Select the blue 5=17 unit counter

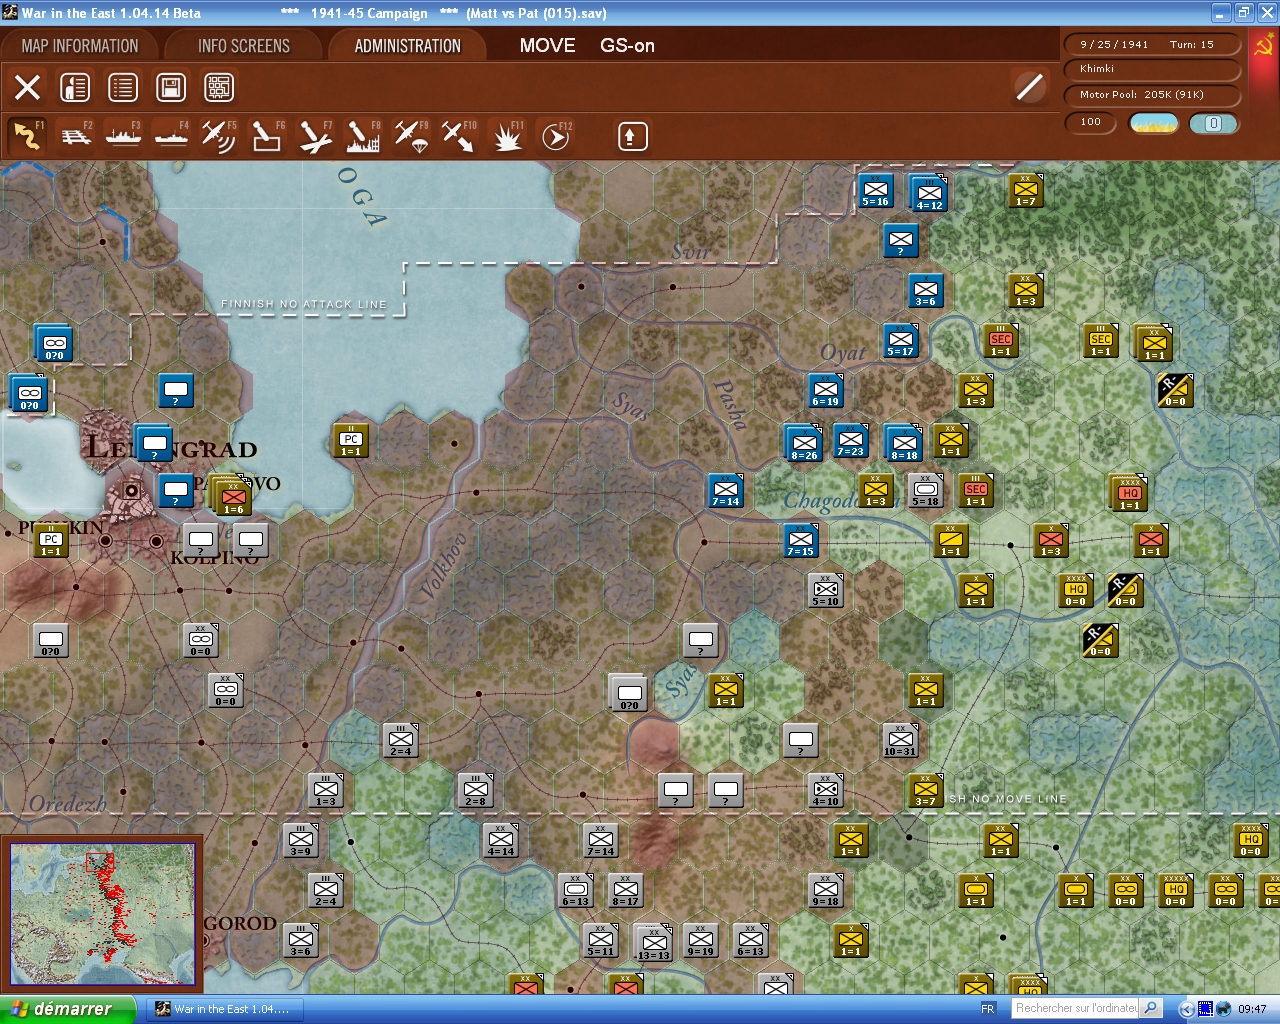click(x=900, y=340)
